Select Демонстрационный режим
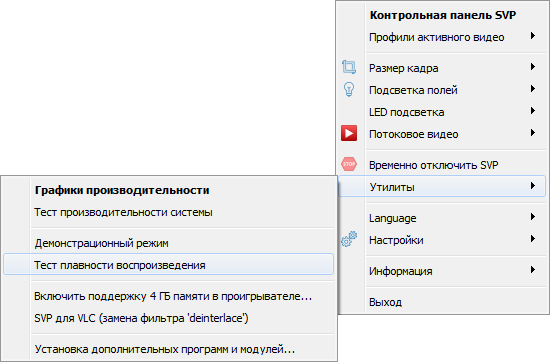This screenshot has height=362, width=550. point(168,243)
